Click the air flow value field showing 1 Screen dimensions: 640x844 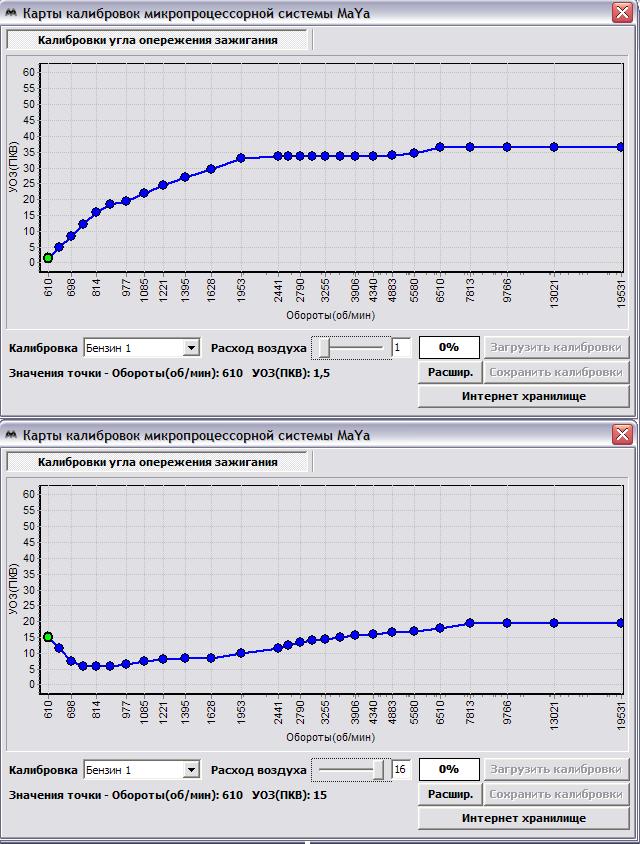(401, 348)
